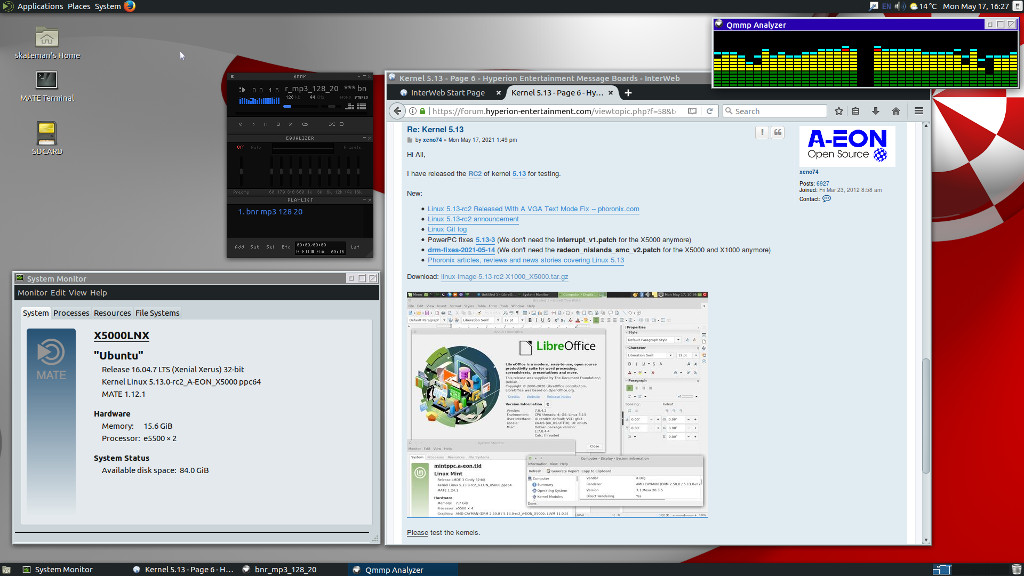Quote the Re: Kernel 5.13 post

[778, 133]
